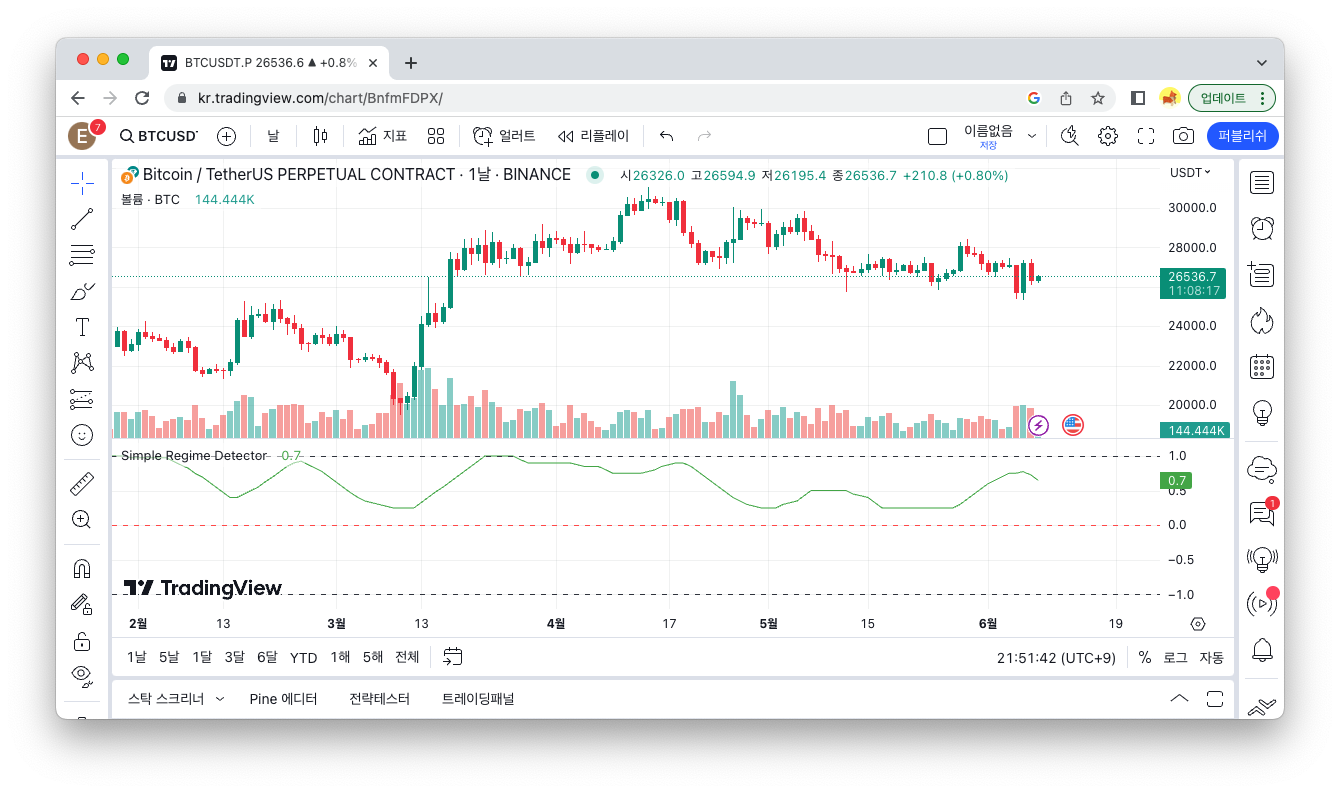Viewport: 1340px width, 793px height.
Task: Select the brush drawing tool
Action: pyautogui.click(x=82, y=291)
